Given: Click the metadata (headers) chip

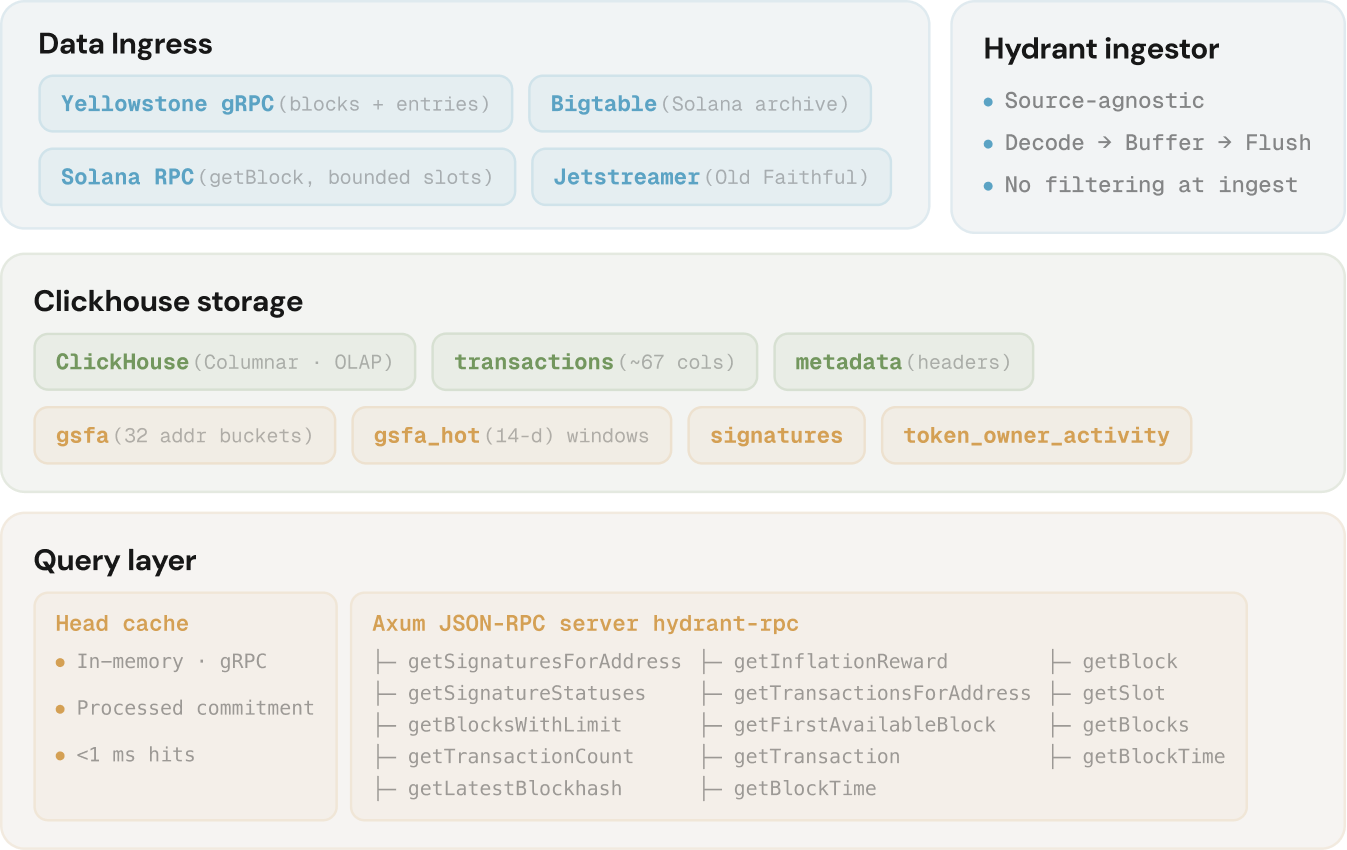Looking at the screenshot, I should (903, 362).
